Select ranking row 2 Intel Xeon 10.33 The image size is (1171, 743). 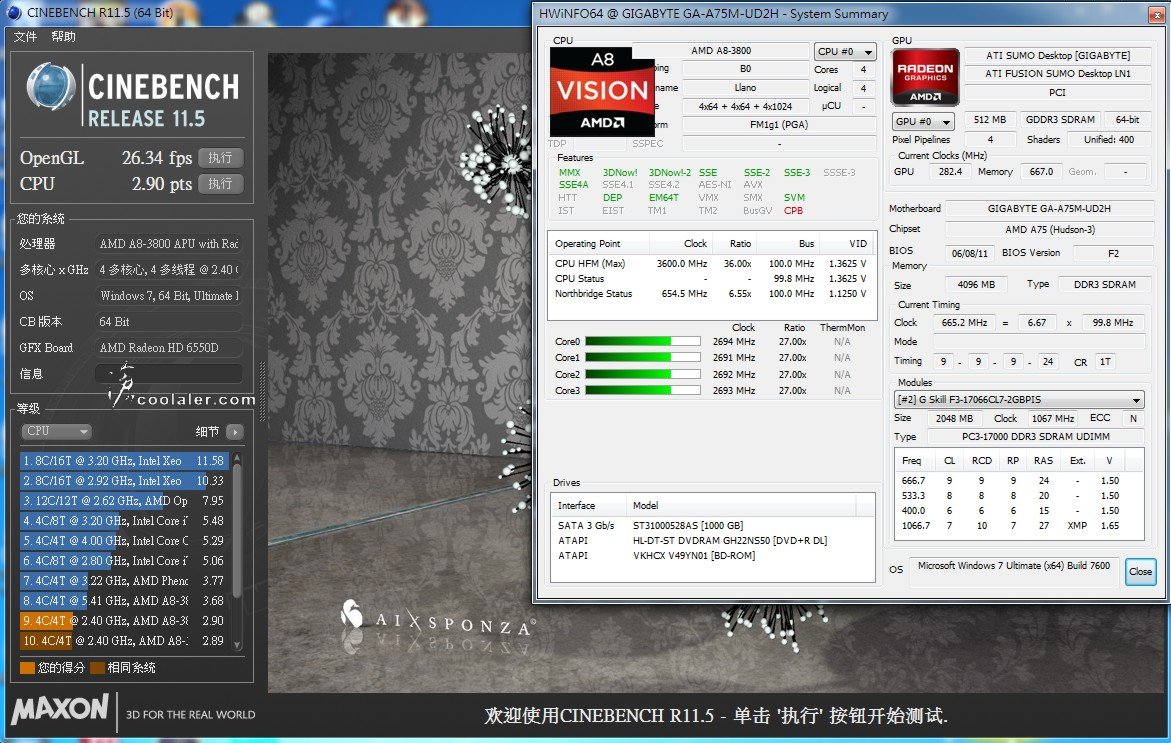point(124,481)
